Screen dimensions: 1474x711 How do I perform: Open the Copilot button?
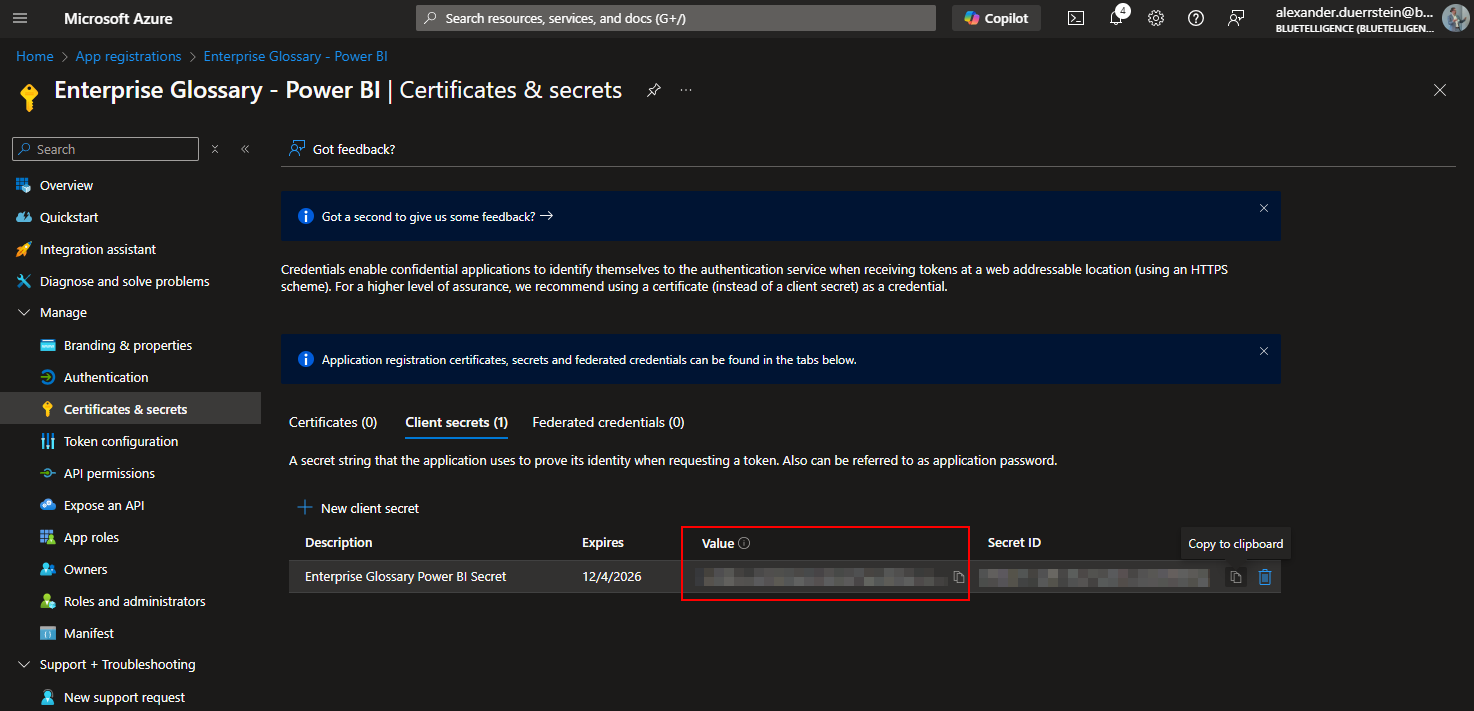(996, 18)
